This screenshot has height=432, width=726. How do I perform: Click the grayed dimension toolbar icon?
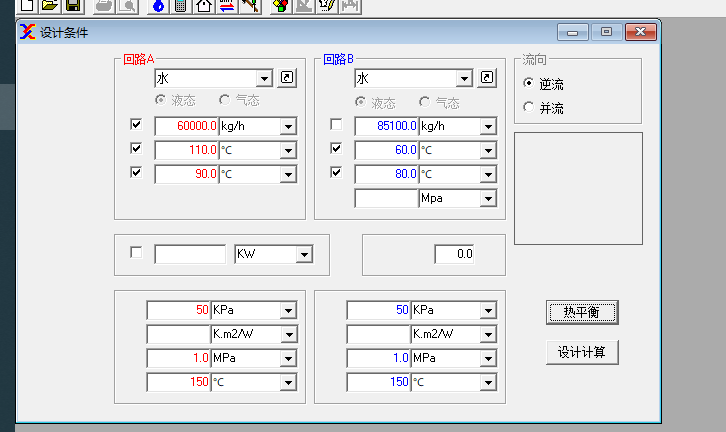350,6
